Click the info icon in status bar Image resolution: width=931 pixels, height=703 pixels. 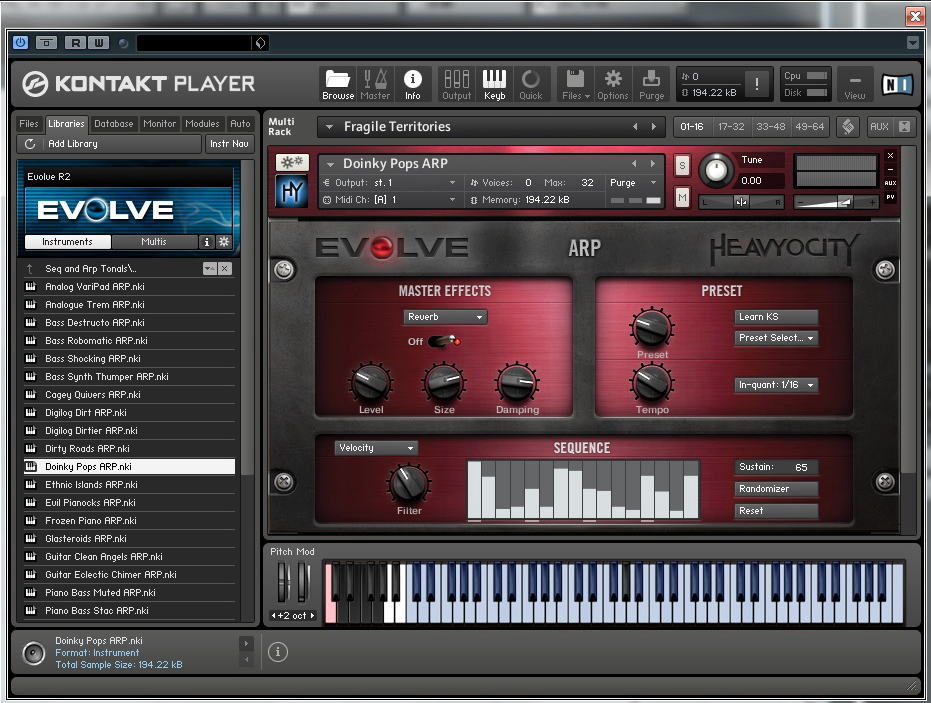coord(277,652)
